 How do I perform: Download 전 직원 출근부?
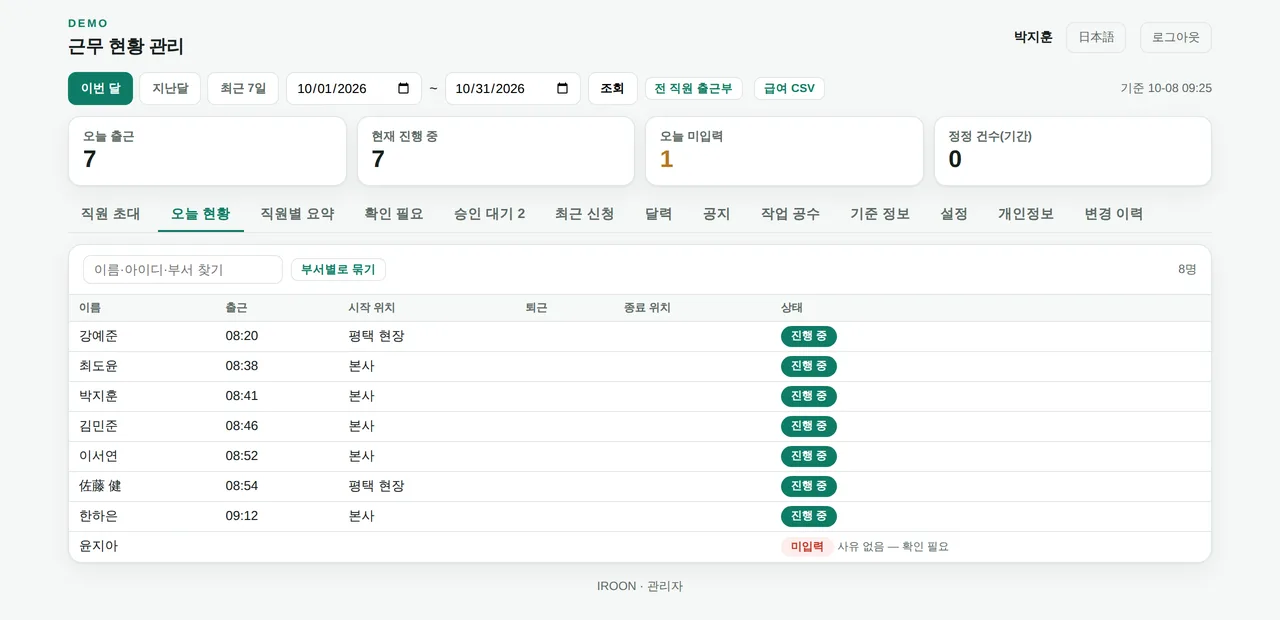point(693,88)
